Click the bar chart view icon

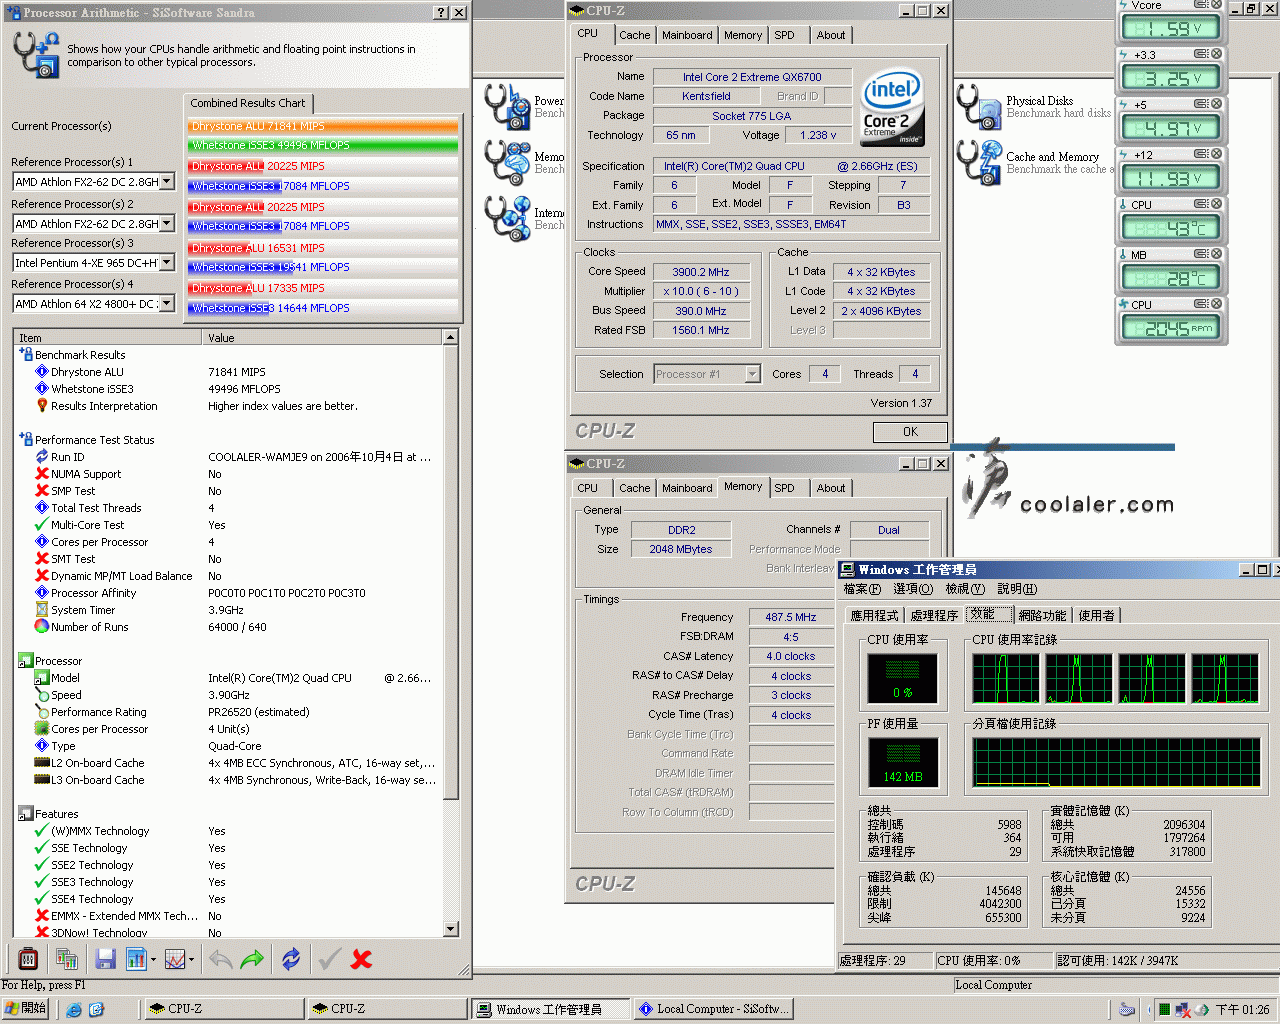pos(136,960)
